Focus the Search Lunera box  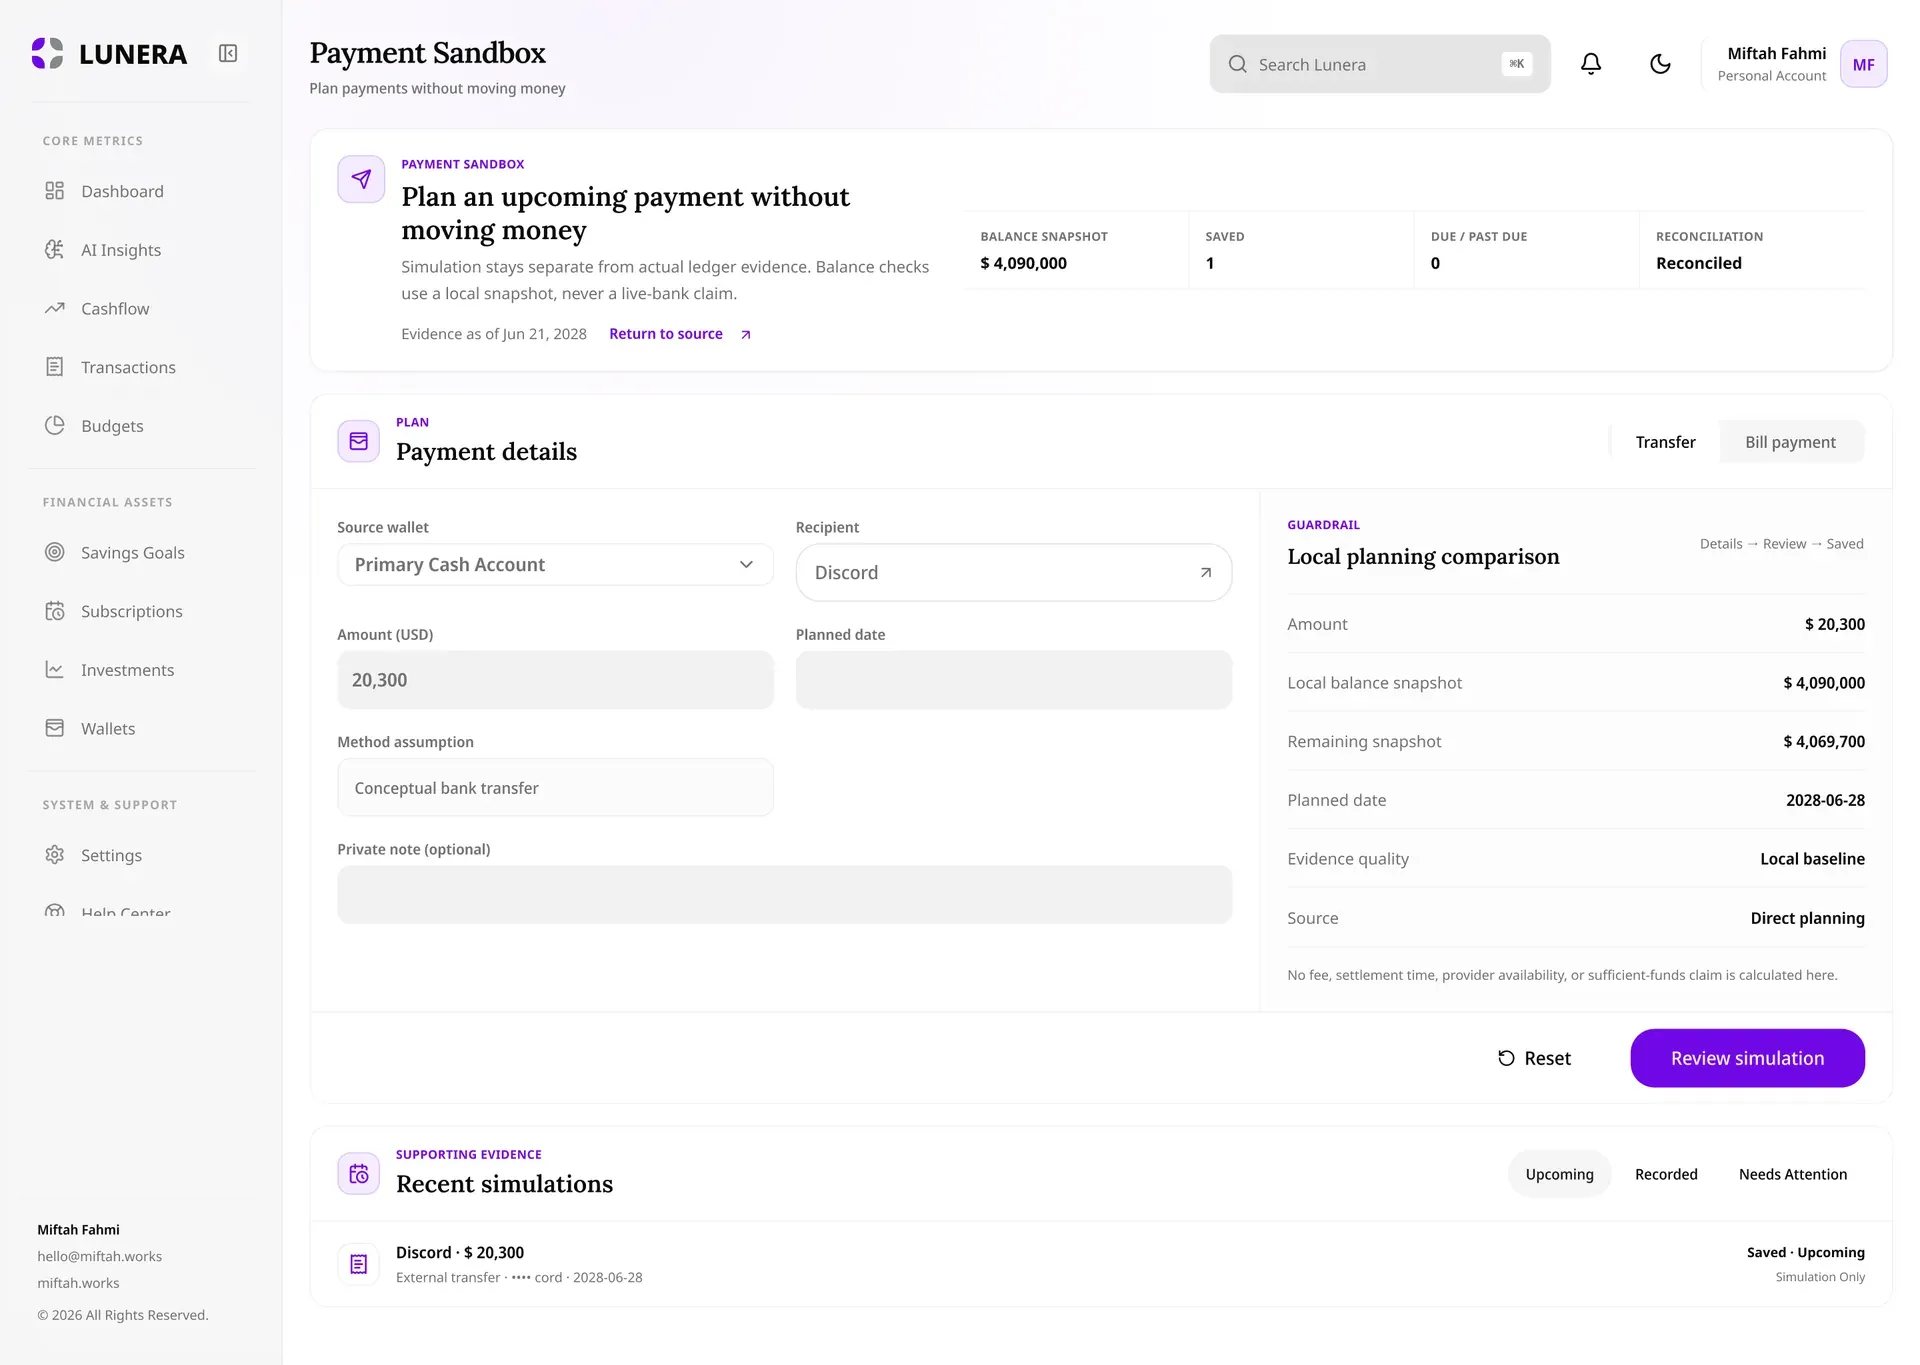tap(1379, 64)
